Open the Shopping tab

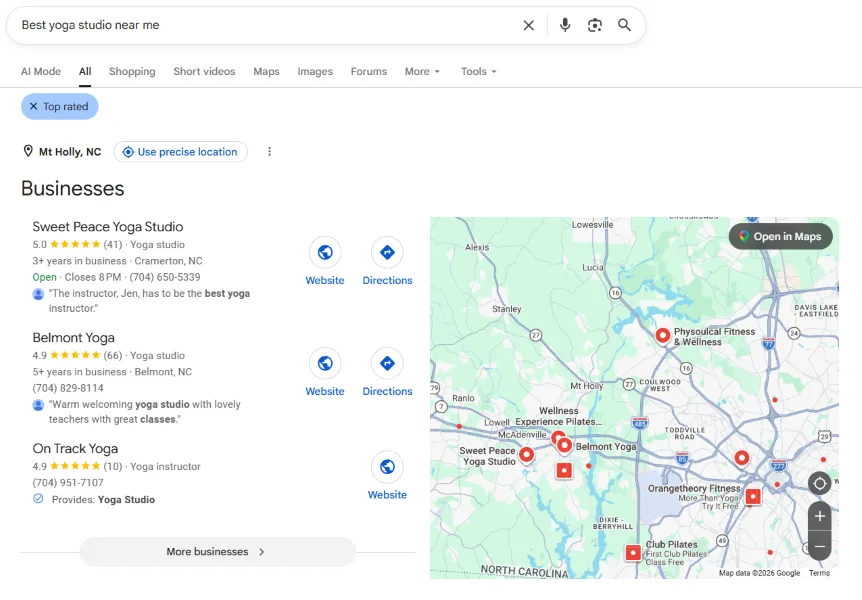tap(132, 71)
